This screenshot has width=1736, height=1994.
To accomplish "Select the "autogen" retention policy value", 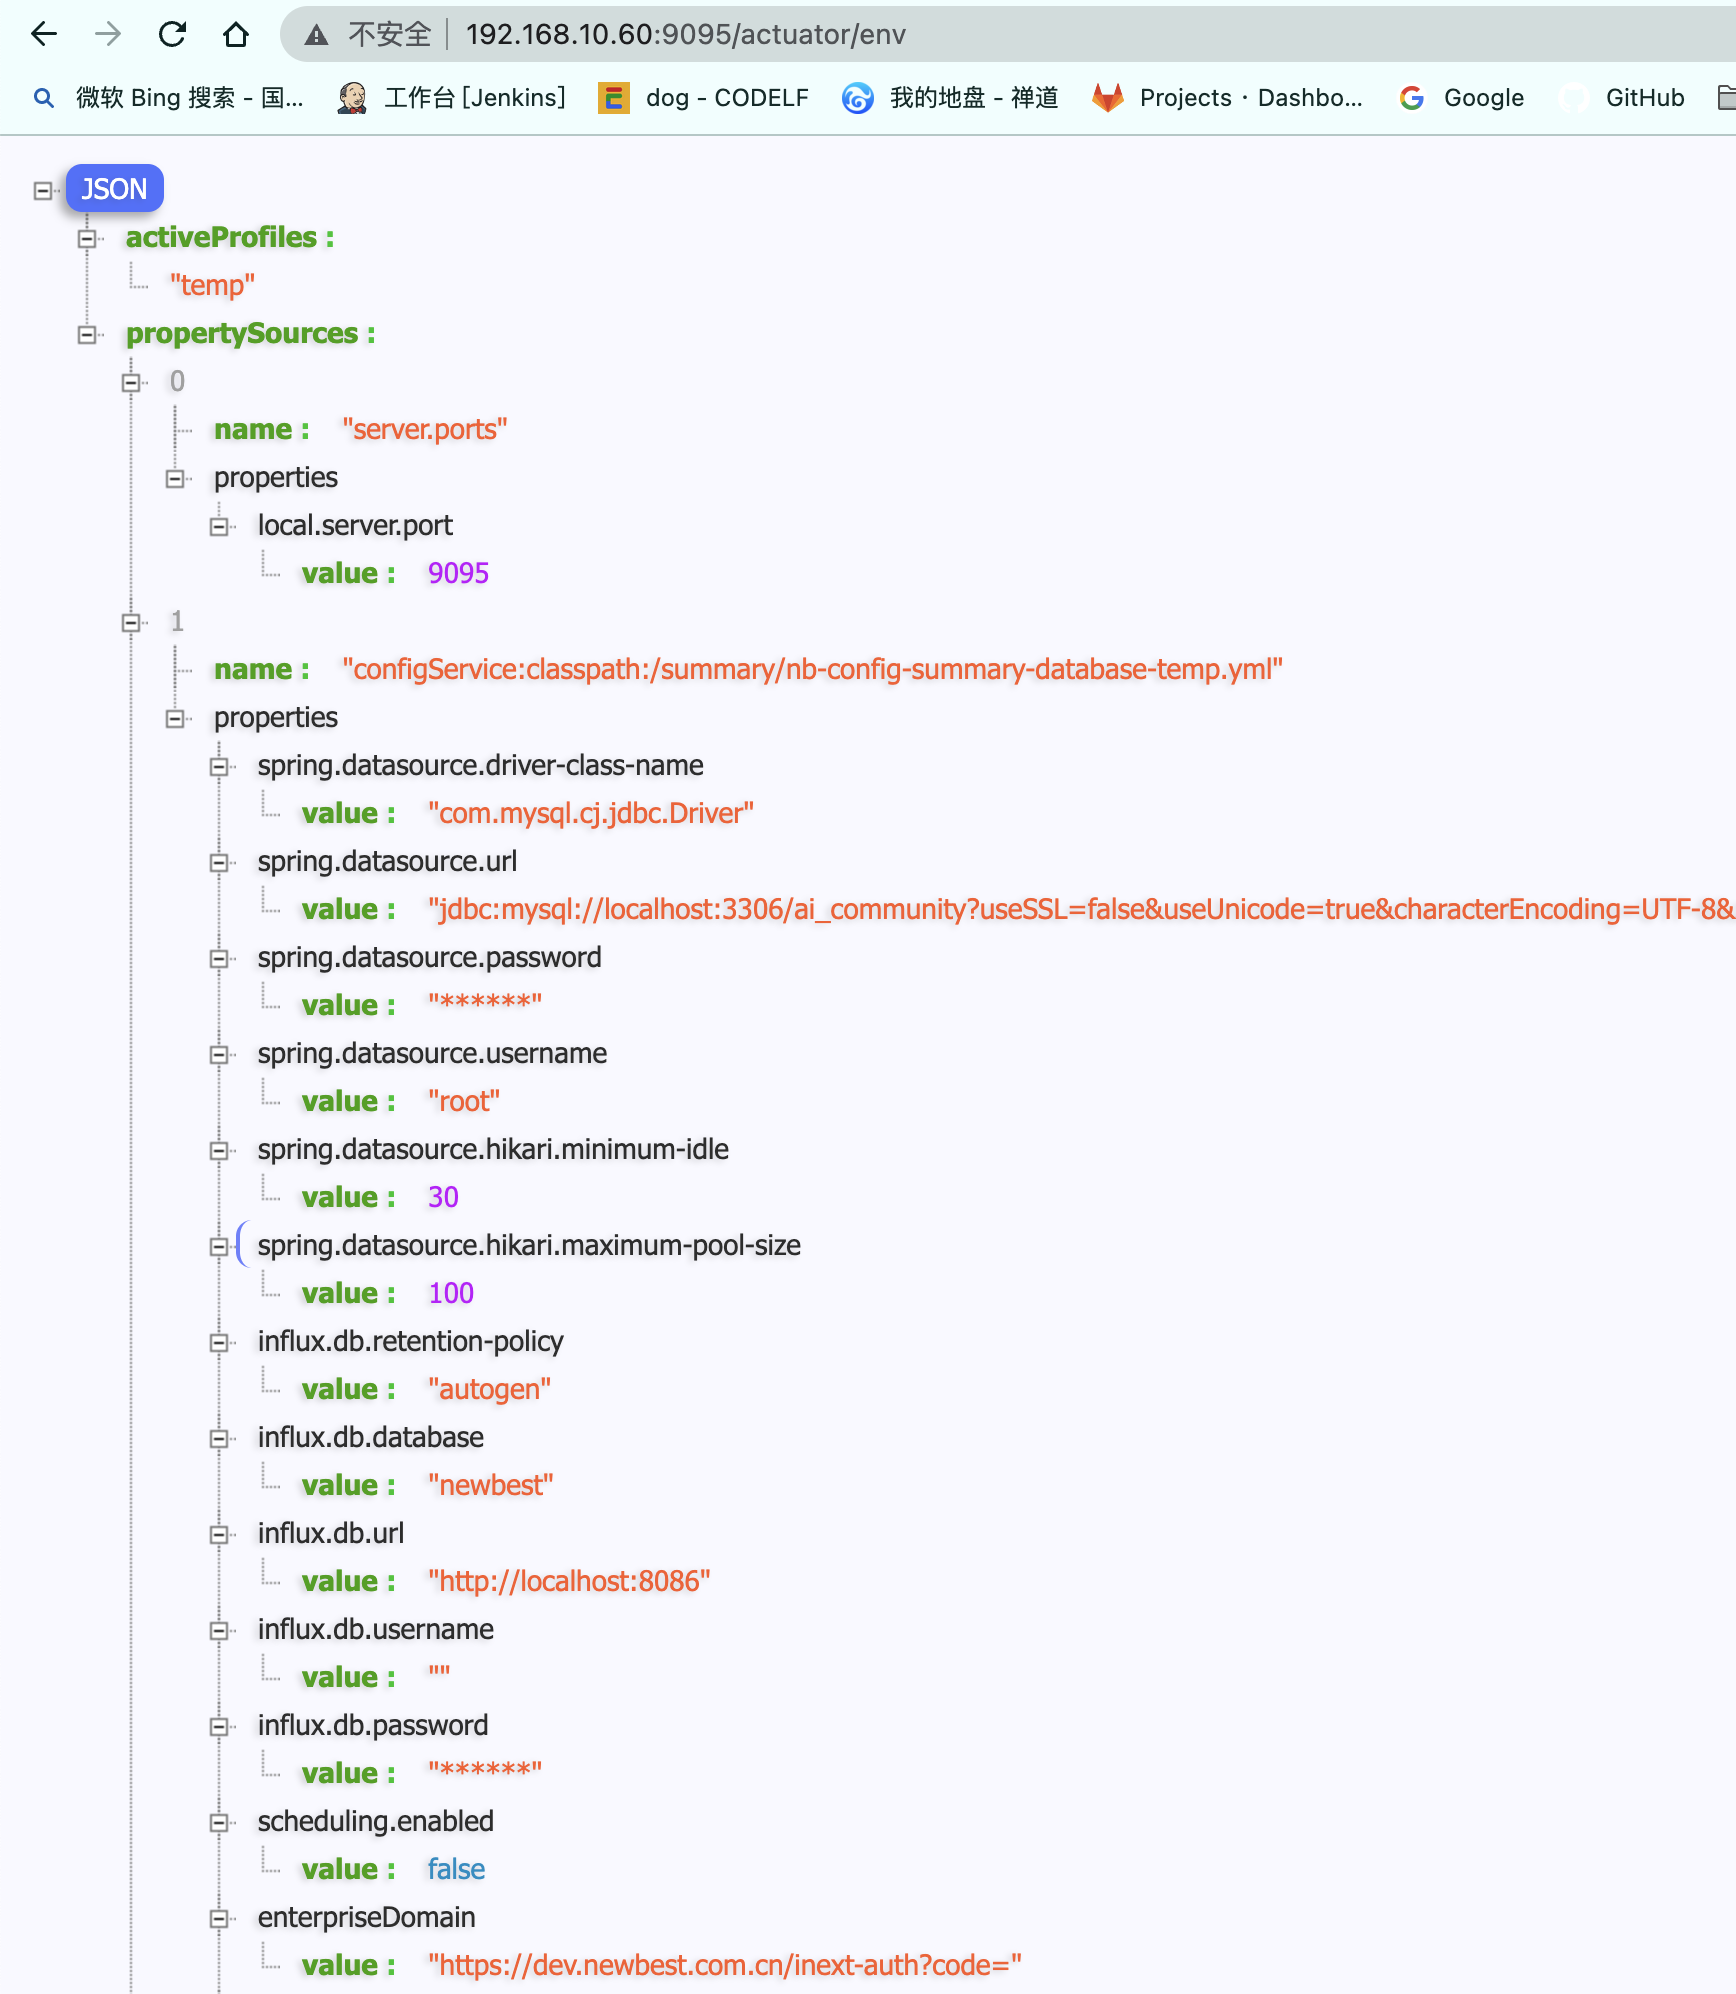I will (489, 1389).
